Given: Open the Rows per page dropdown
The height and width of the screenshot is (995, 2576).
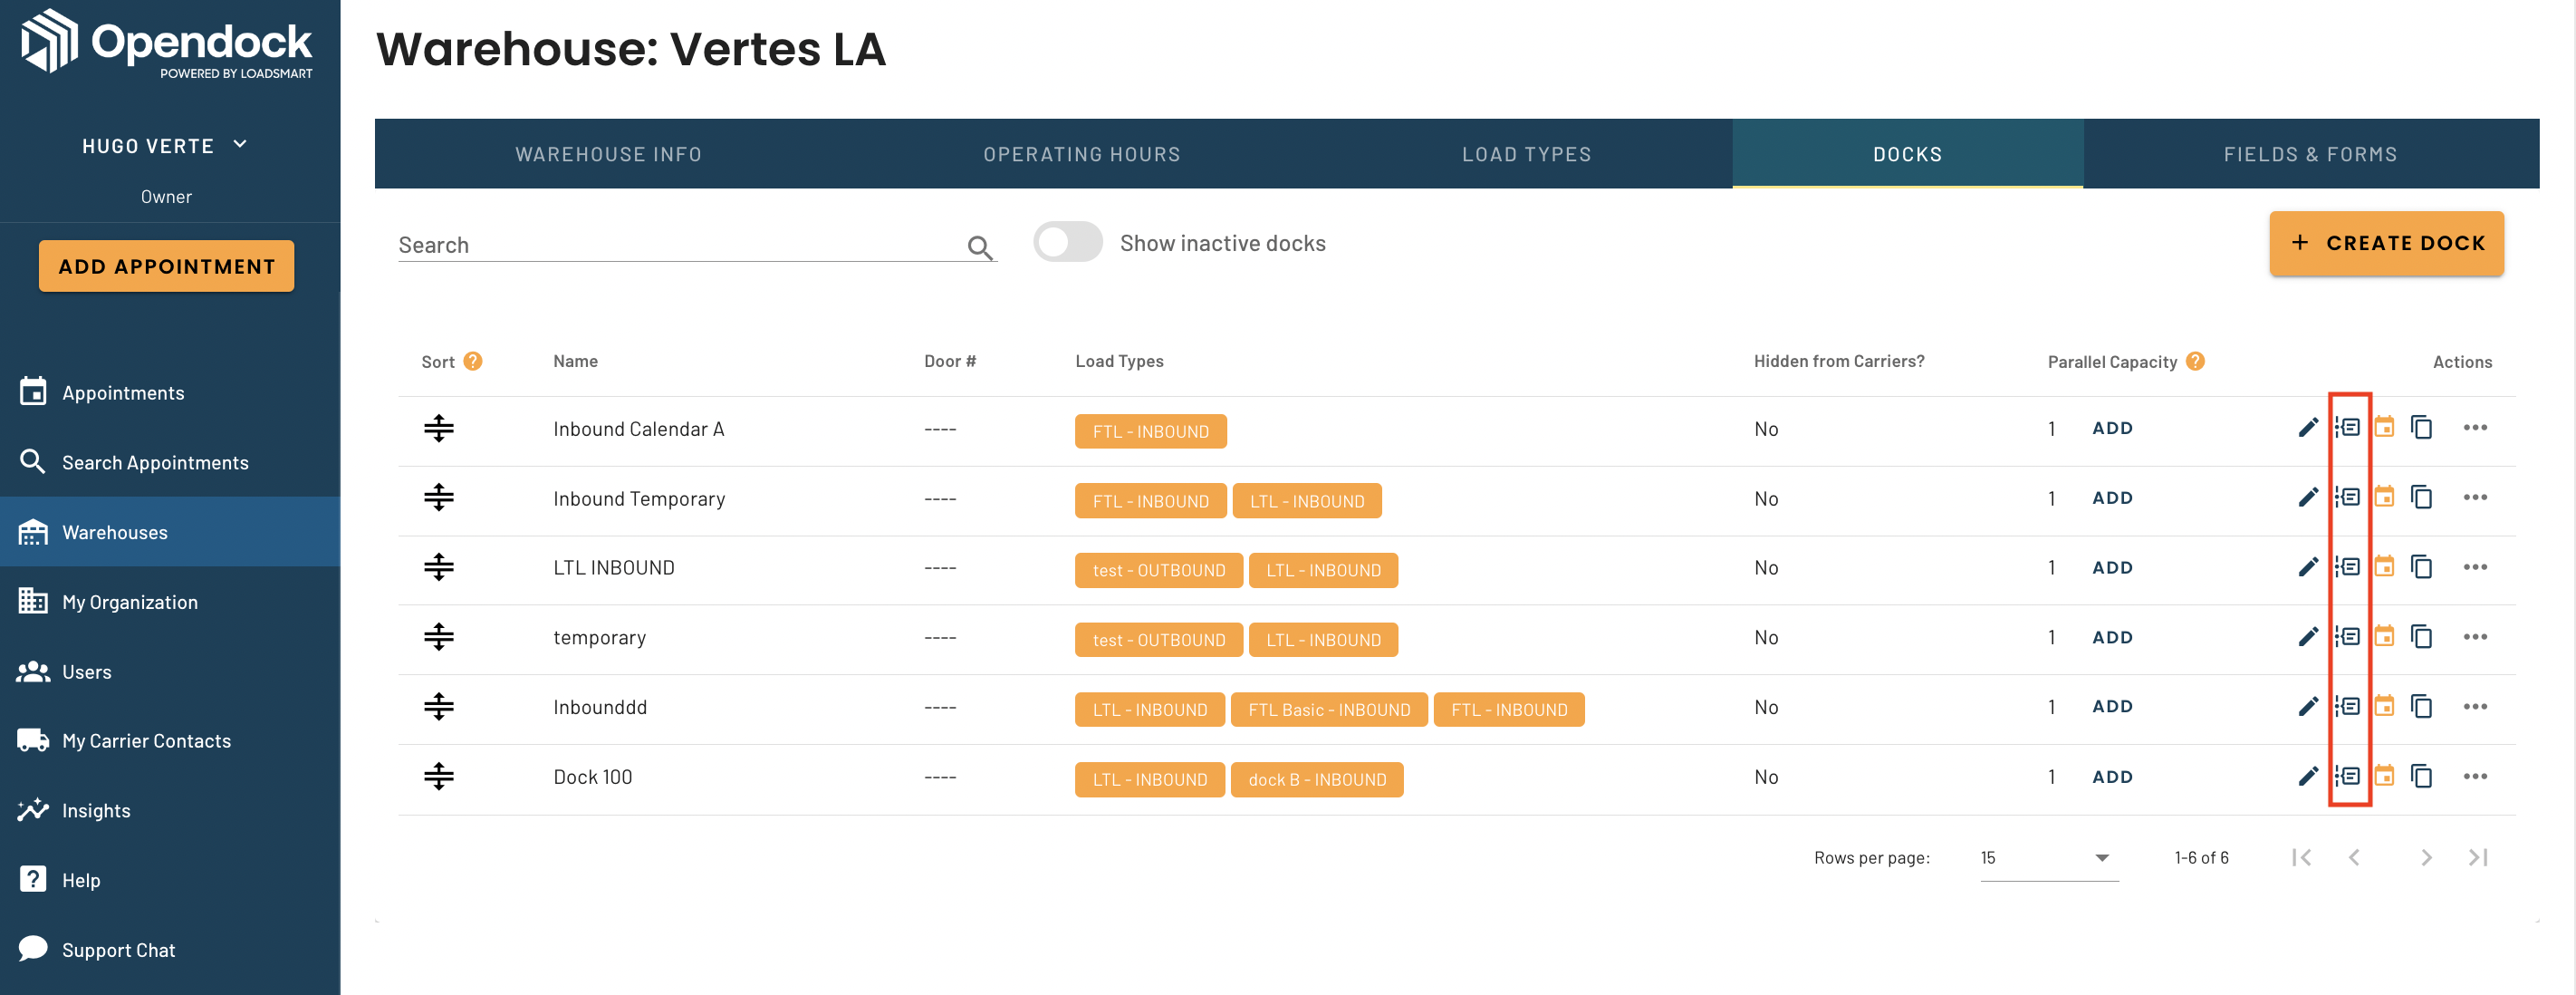Looking at the screenshot, I should [x=2048, y=858].
